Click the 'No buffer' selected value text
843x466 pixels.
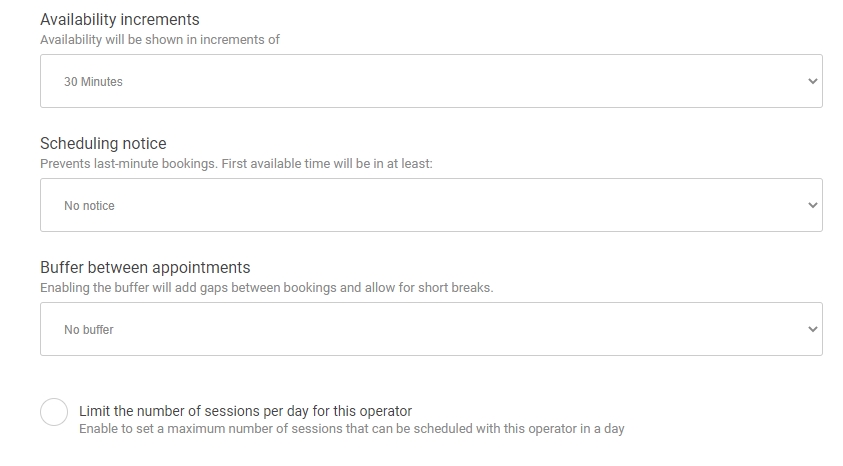click(89, 330)
